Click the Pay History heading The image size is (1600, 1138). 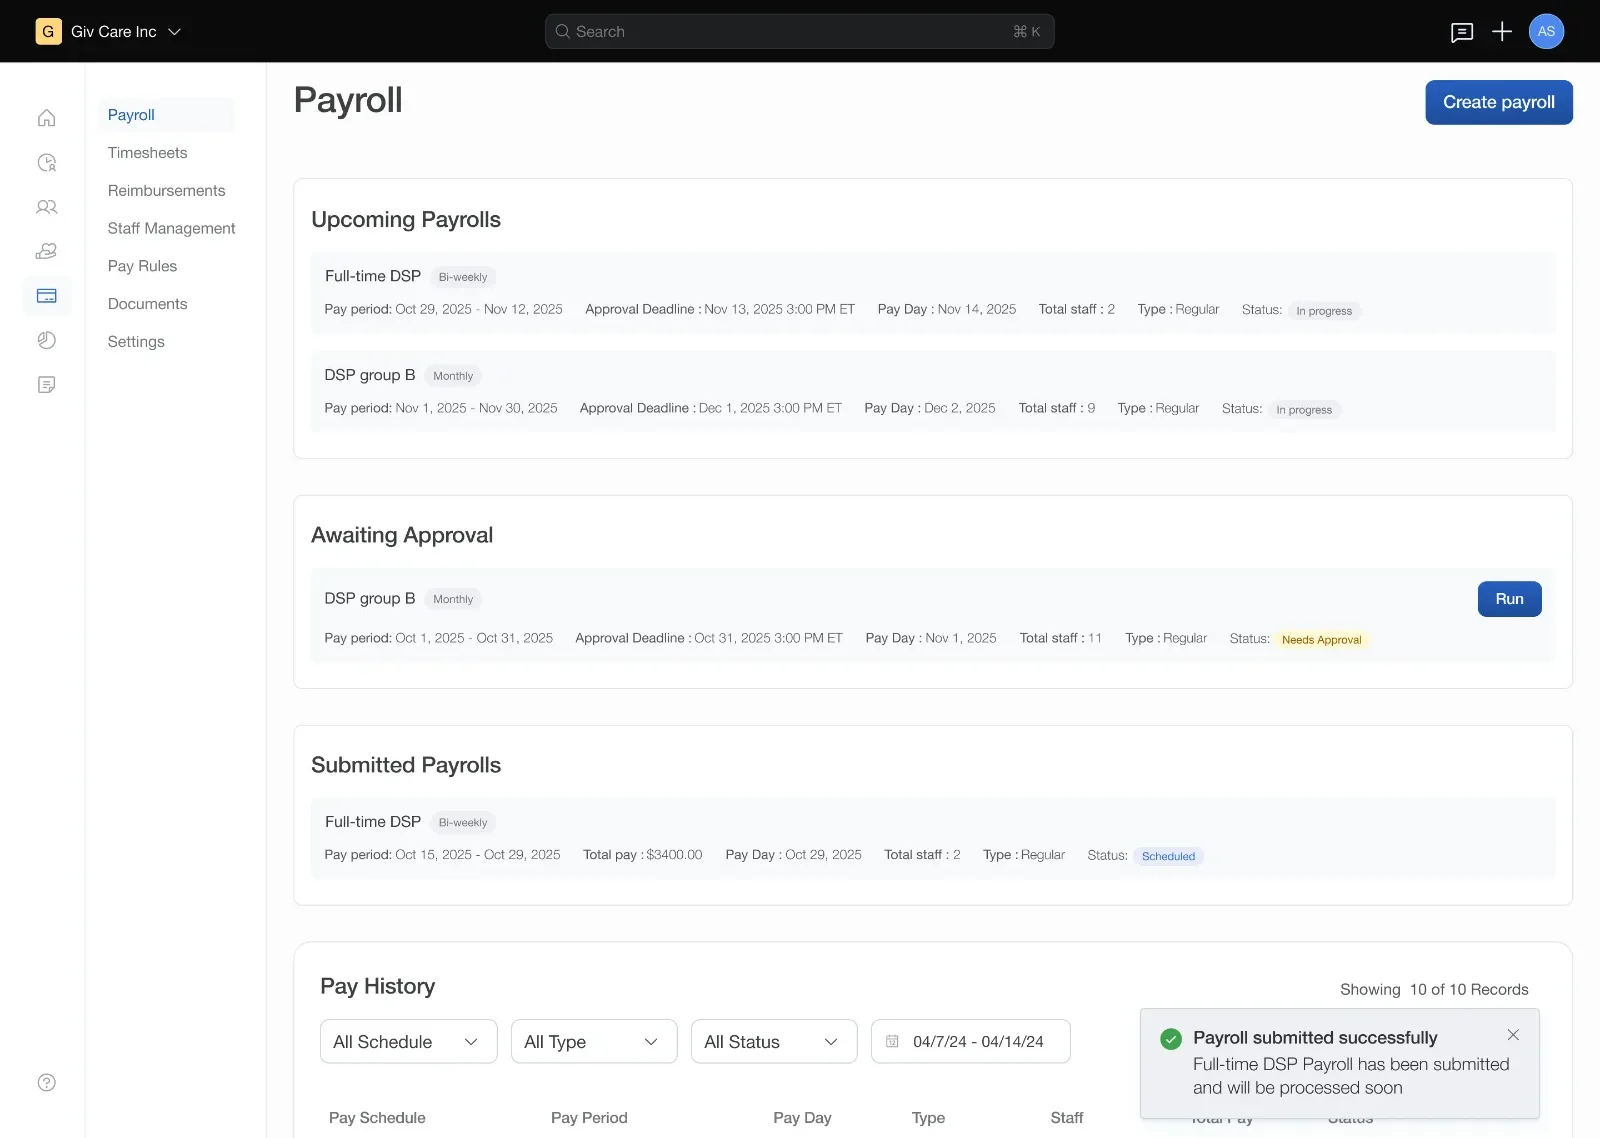coord(377,987)
